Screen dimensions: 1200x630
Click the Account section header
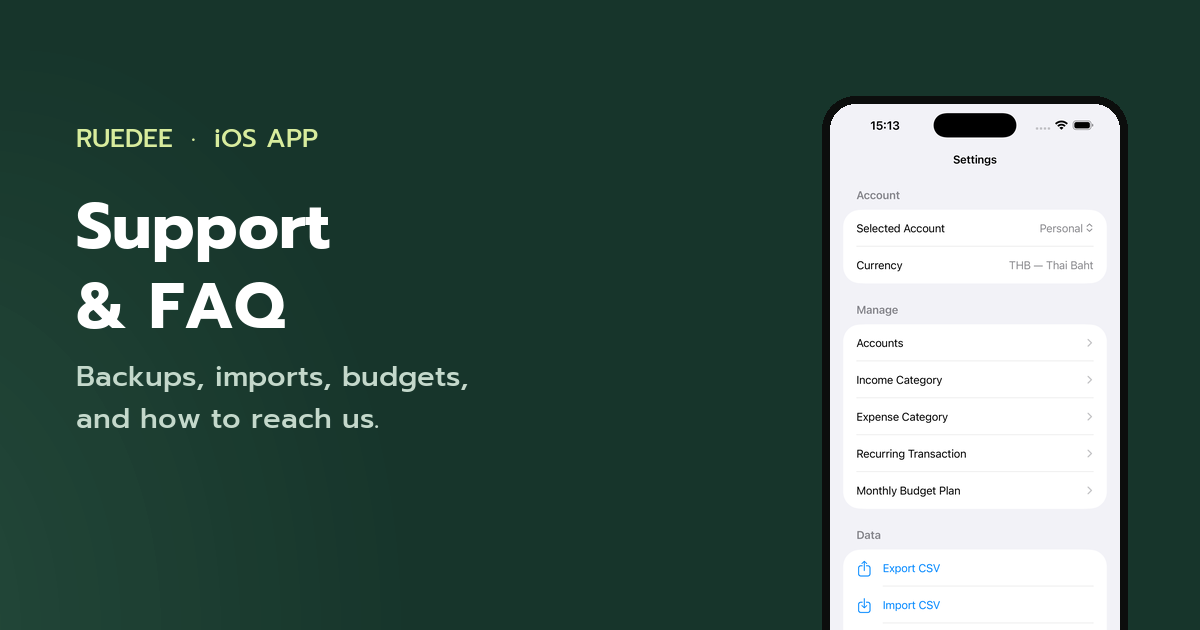(878, 195)
